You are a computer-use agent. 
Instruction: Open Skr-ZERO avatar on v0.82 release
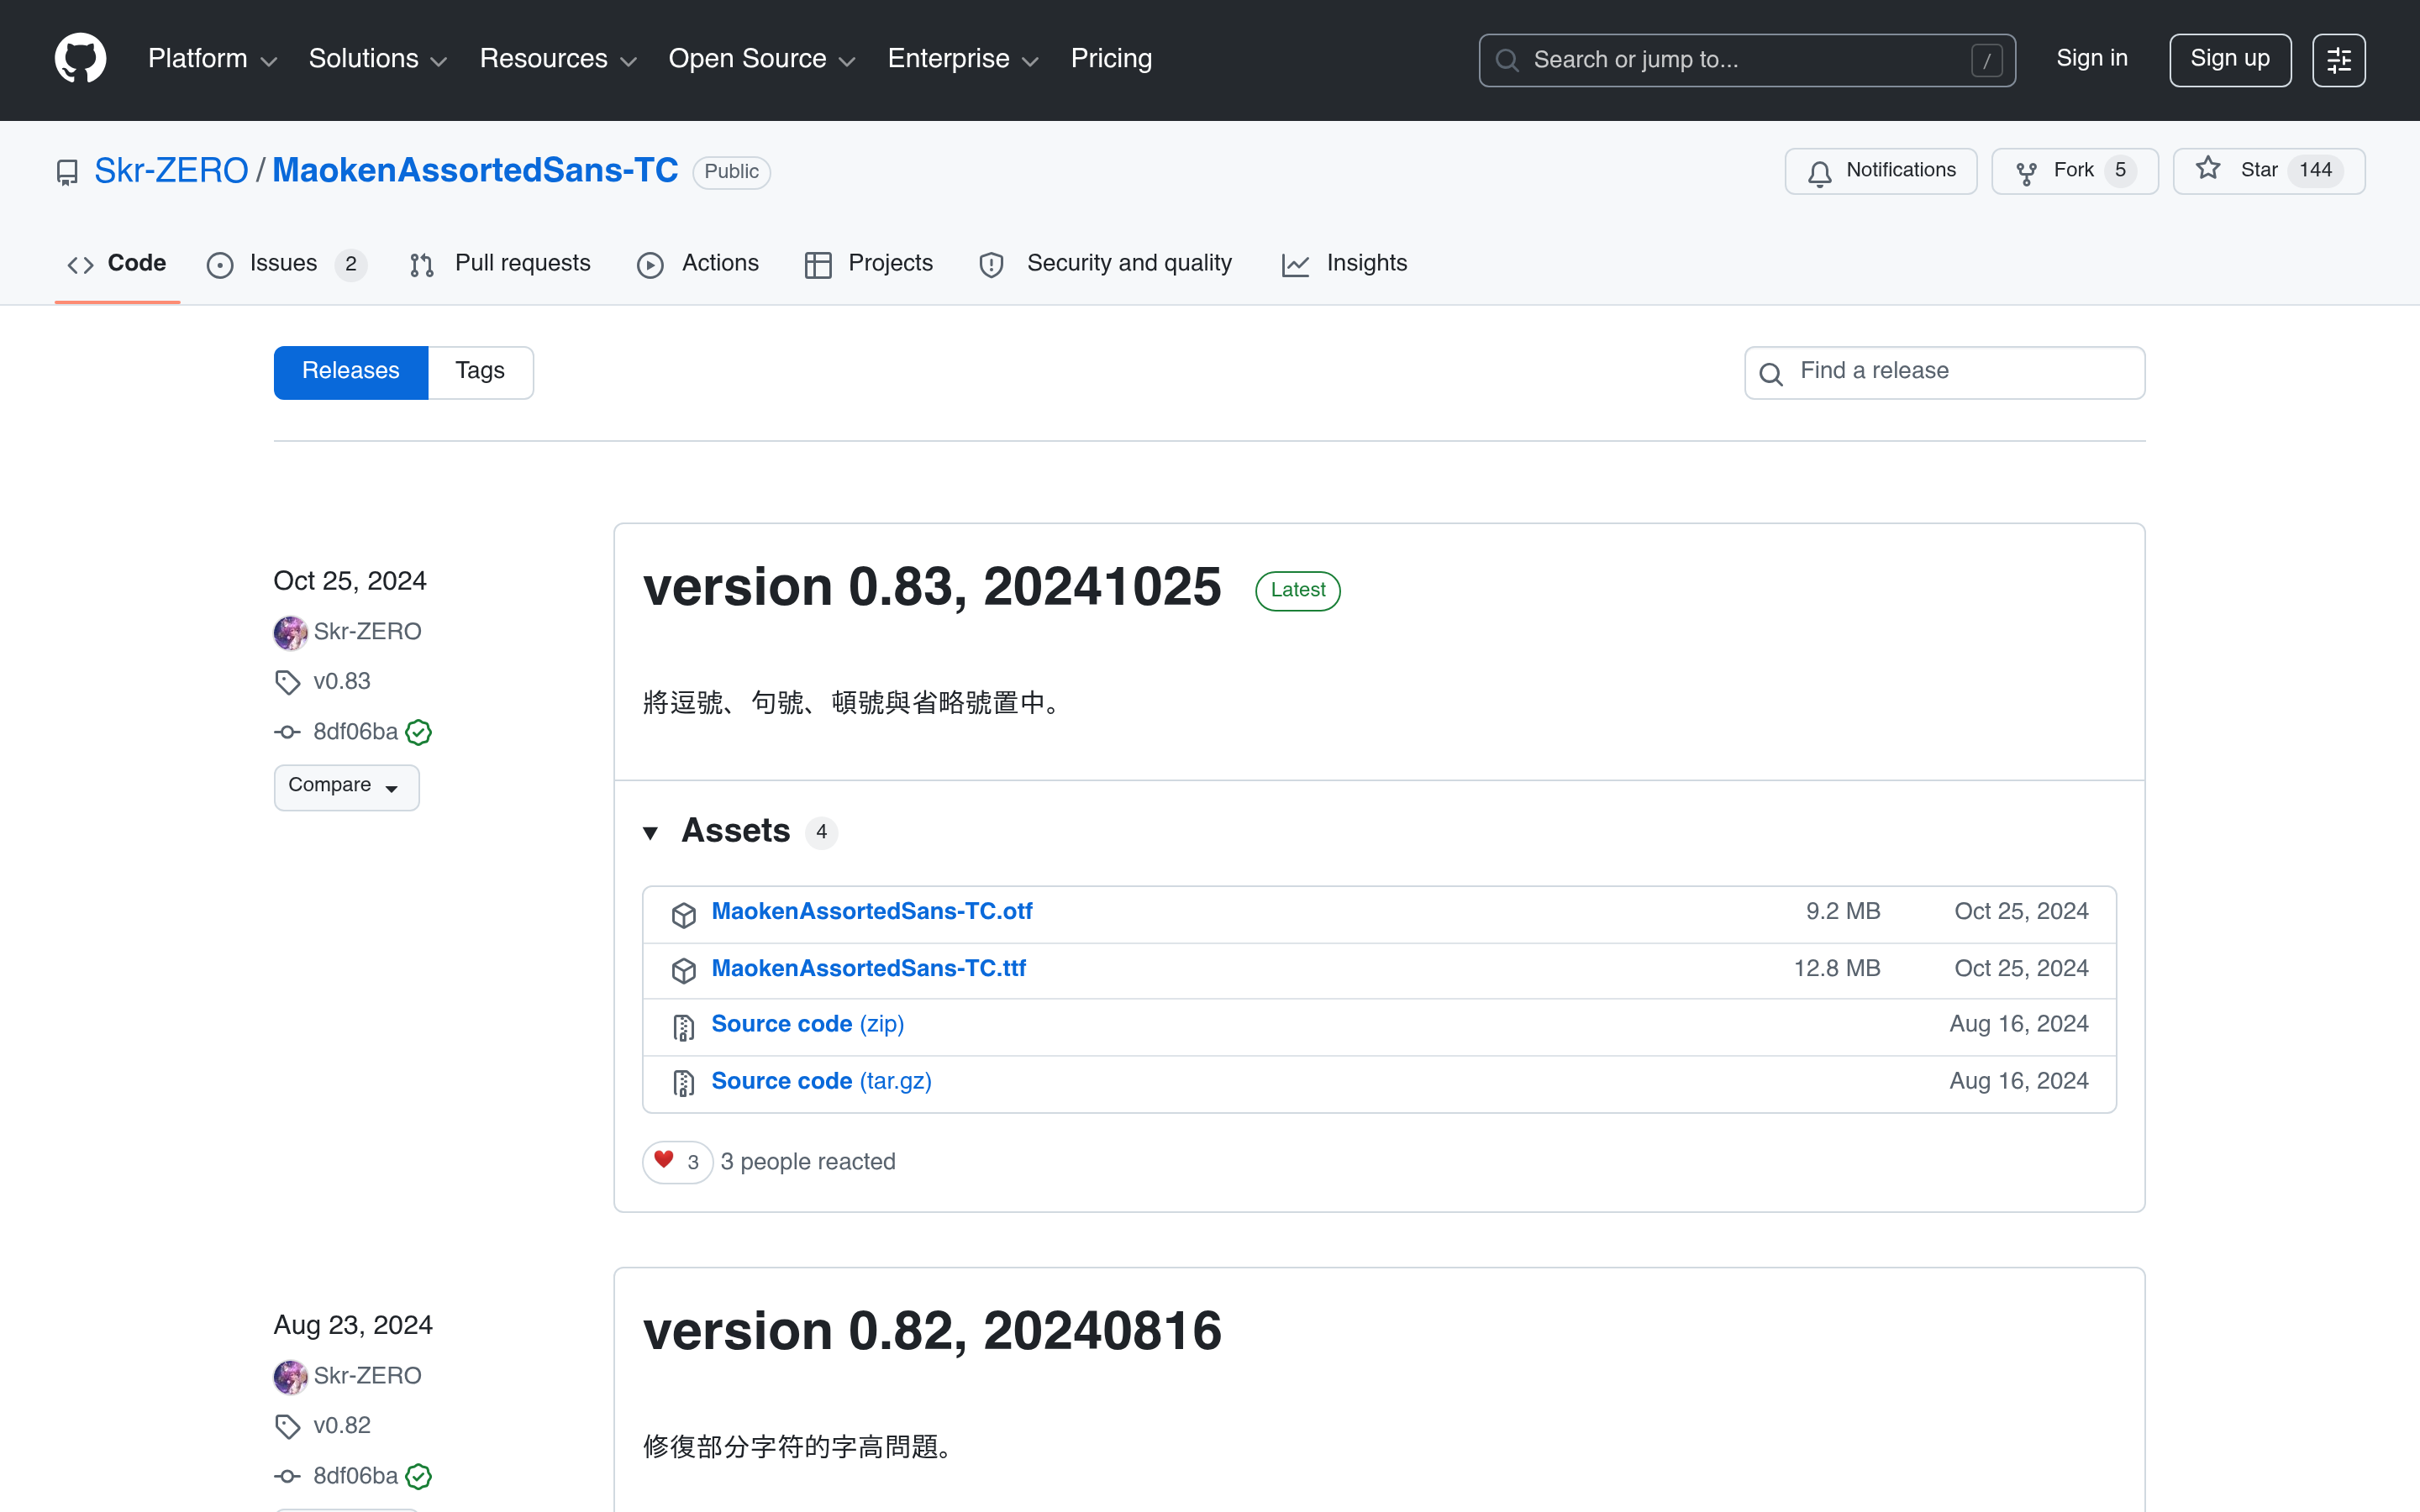pyautogui.click(x=290, y=1377)
